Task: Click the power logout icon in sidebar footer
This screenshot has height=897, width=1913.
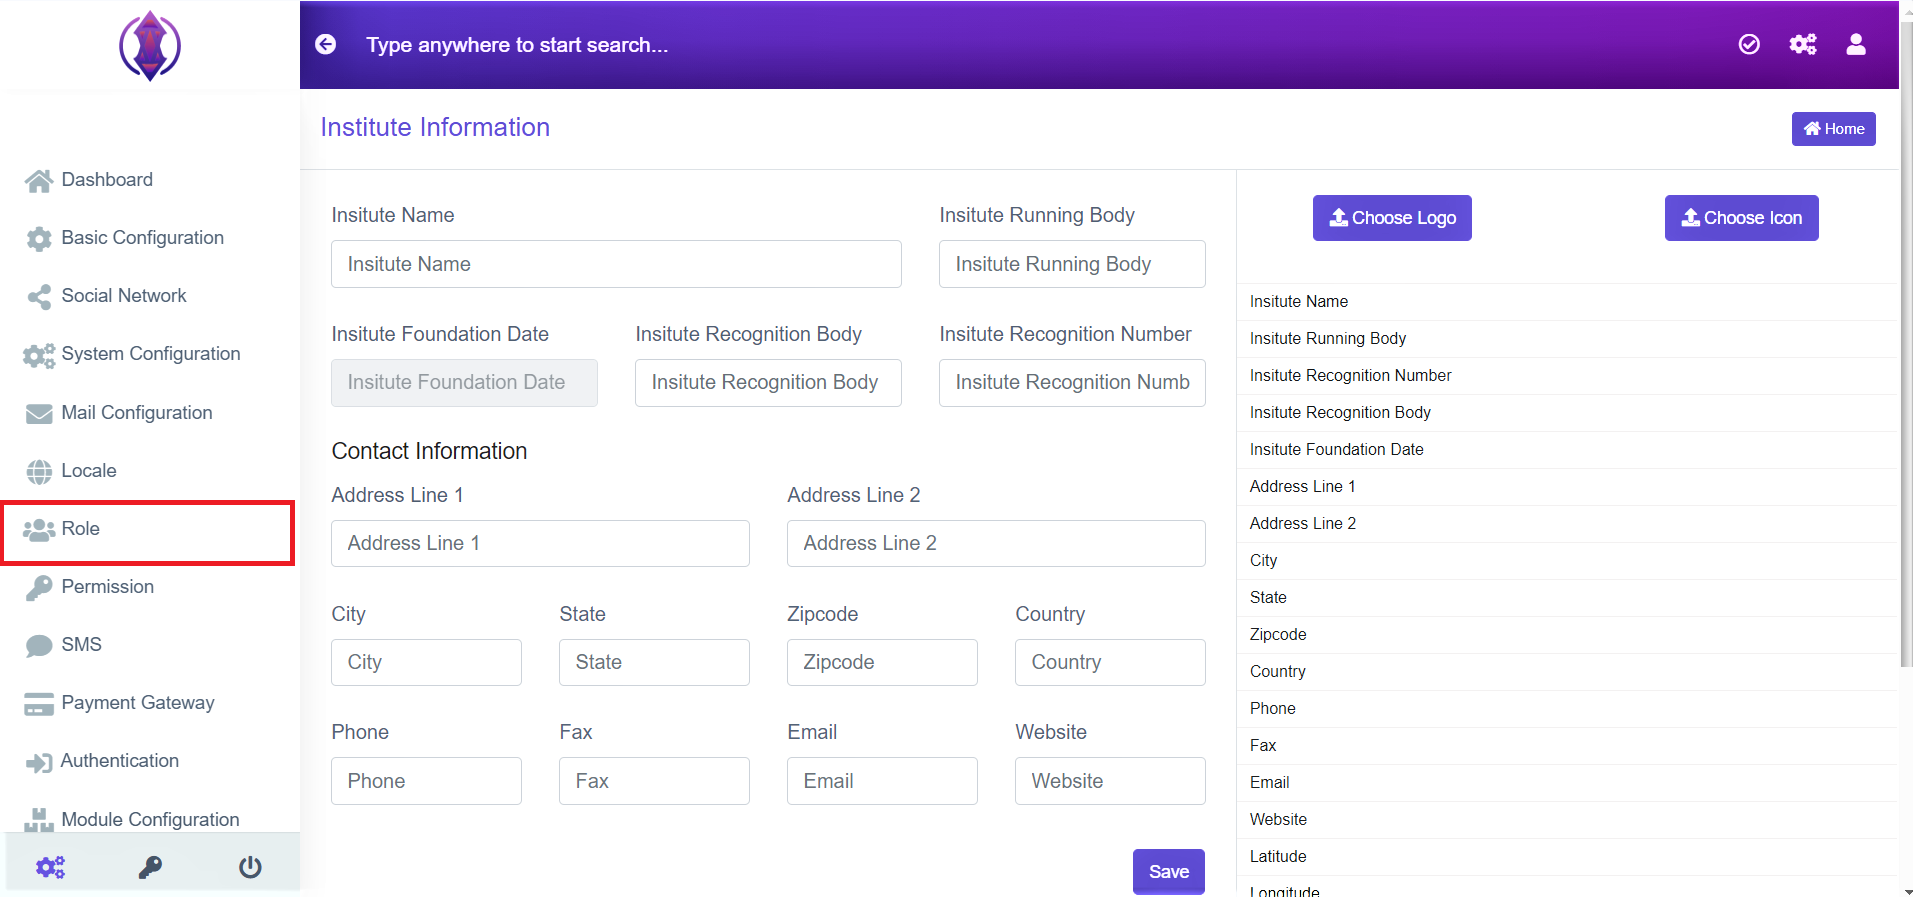Action: pyautogui.click(x=250, y=867)
